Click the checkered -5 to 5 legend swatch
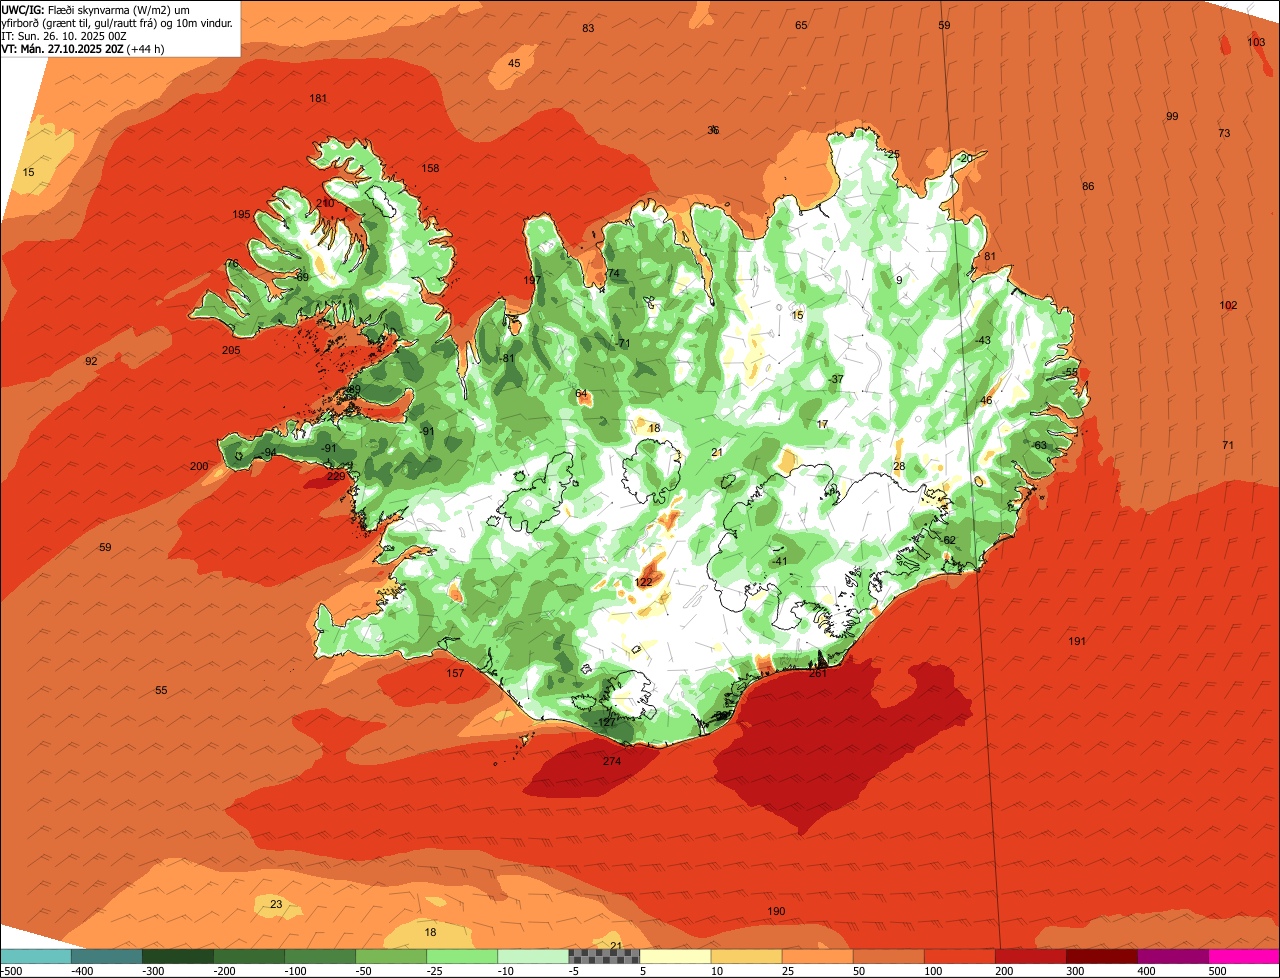 (x=603, y=956)
